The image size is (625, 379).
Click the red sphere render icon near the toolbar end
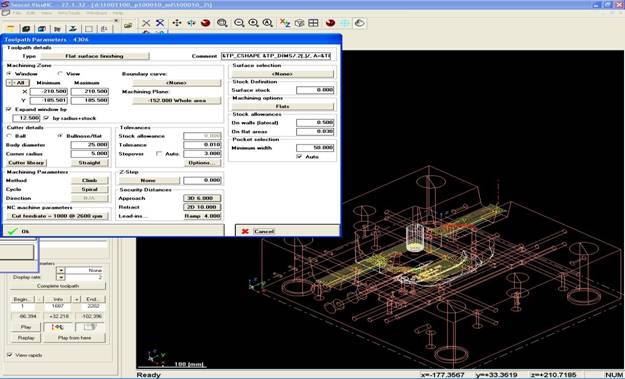click(x=330, y=23)
